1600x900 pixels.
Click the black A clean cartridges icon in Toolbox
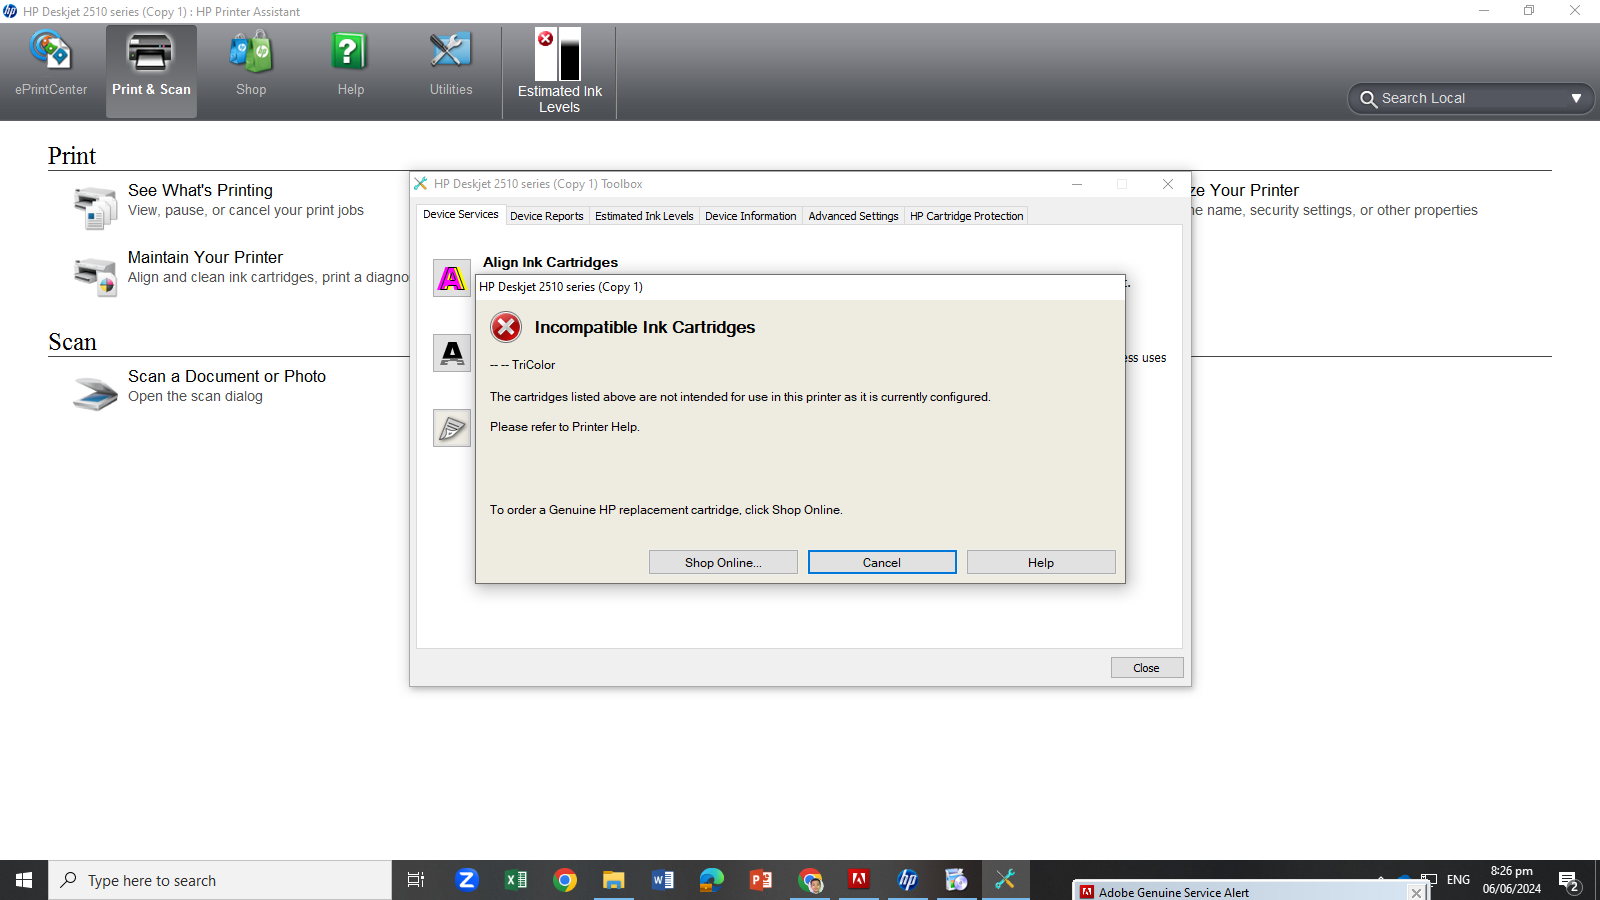click(x=452, y=353)
